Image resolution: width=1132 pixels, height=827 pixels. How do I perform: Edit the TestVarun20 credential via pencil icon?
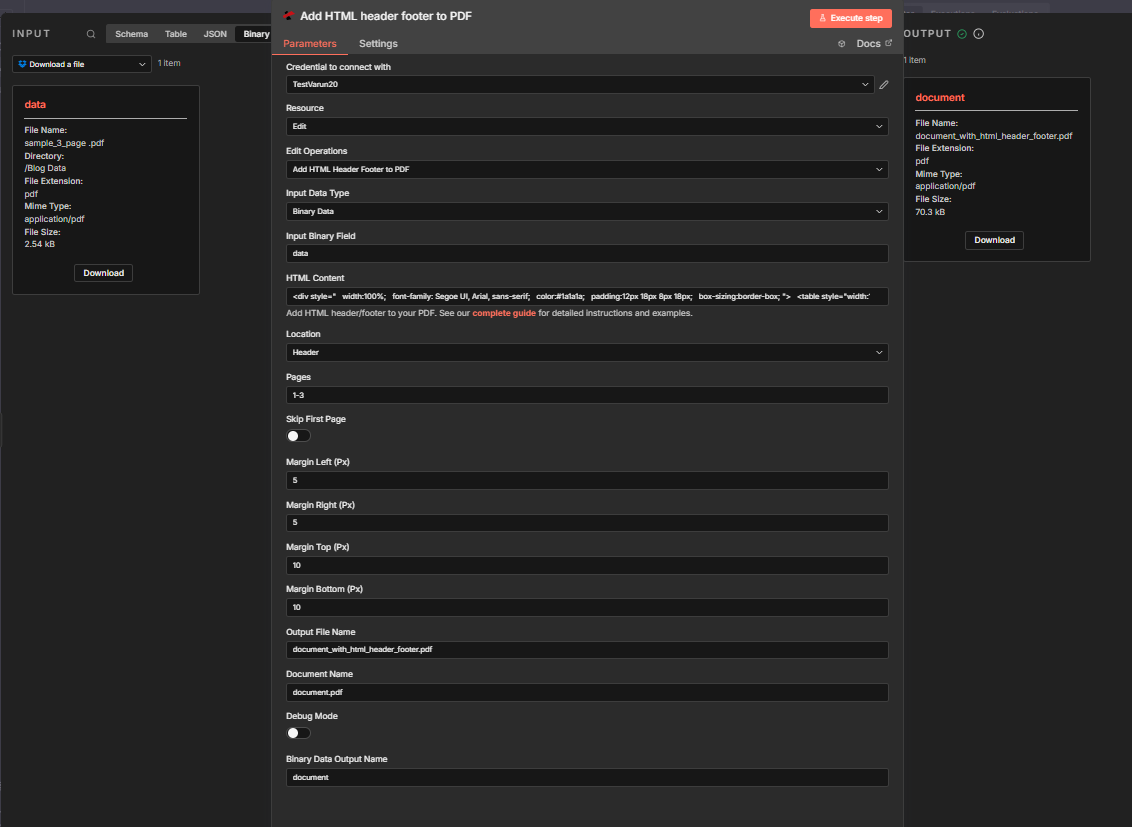point(883,84)
